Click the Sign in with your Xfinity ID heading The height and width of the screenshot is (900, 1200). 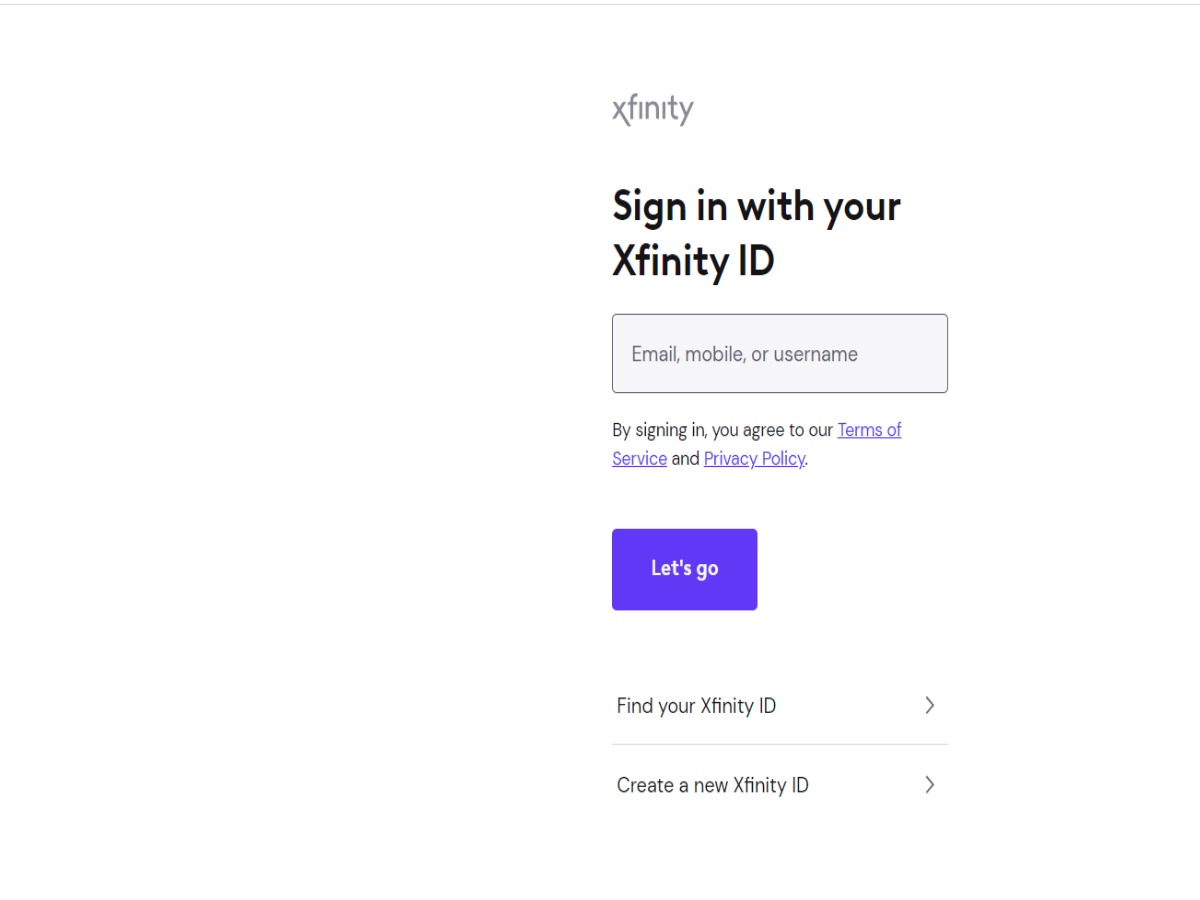coord(756,234)
